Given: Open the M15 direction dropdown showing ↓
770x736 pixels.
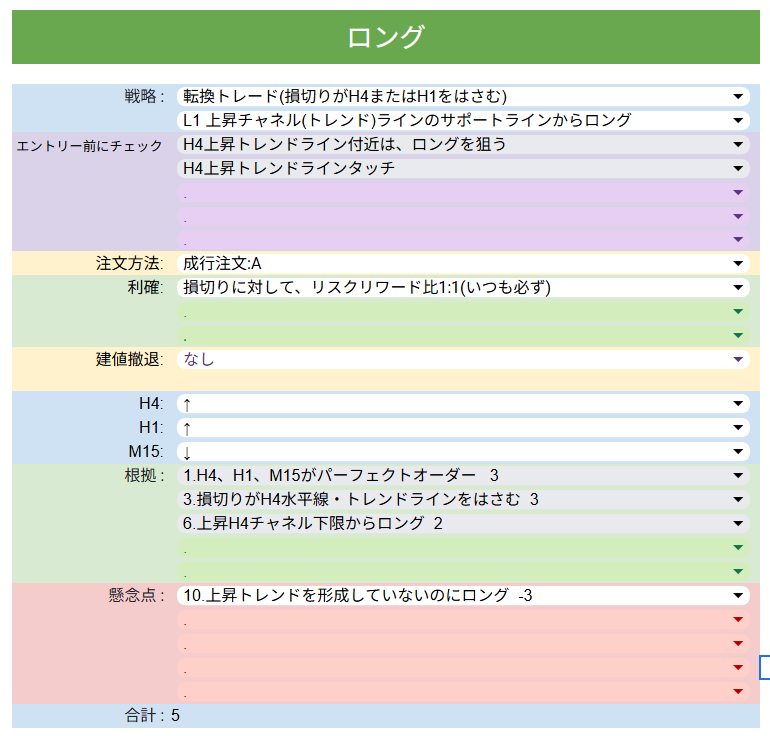Looking at the screenshot, I should 460,452.
